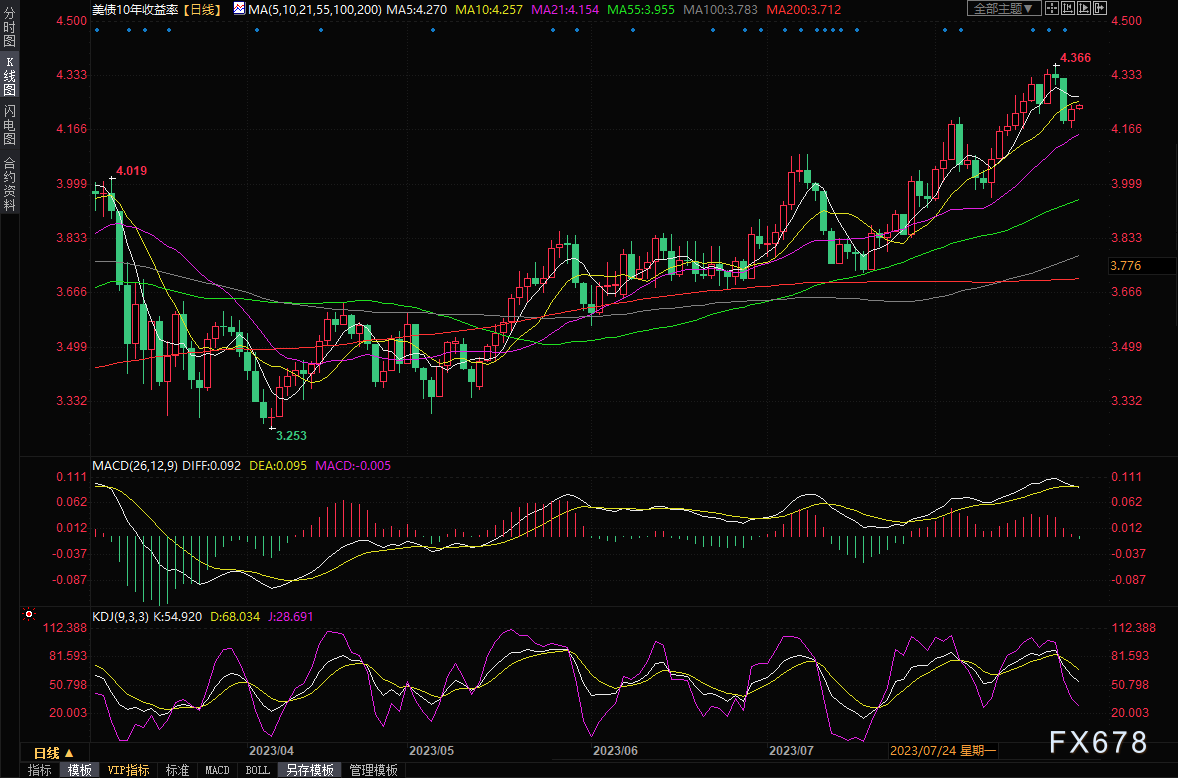Viewport: 1178px width, 778px height.
Task: Switch to 标准 template
Action: 177,770
